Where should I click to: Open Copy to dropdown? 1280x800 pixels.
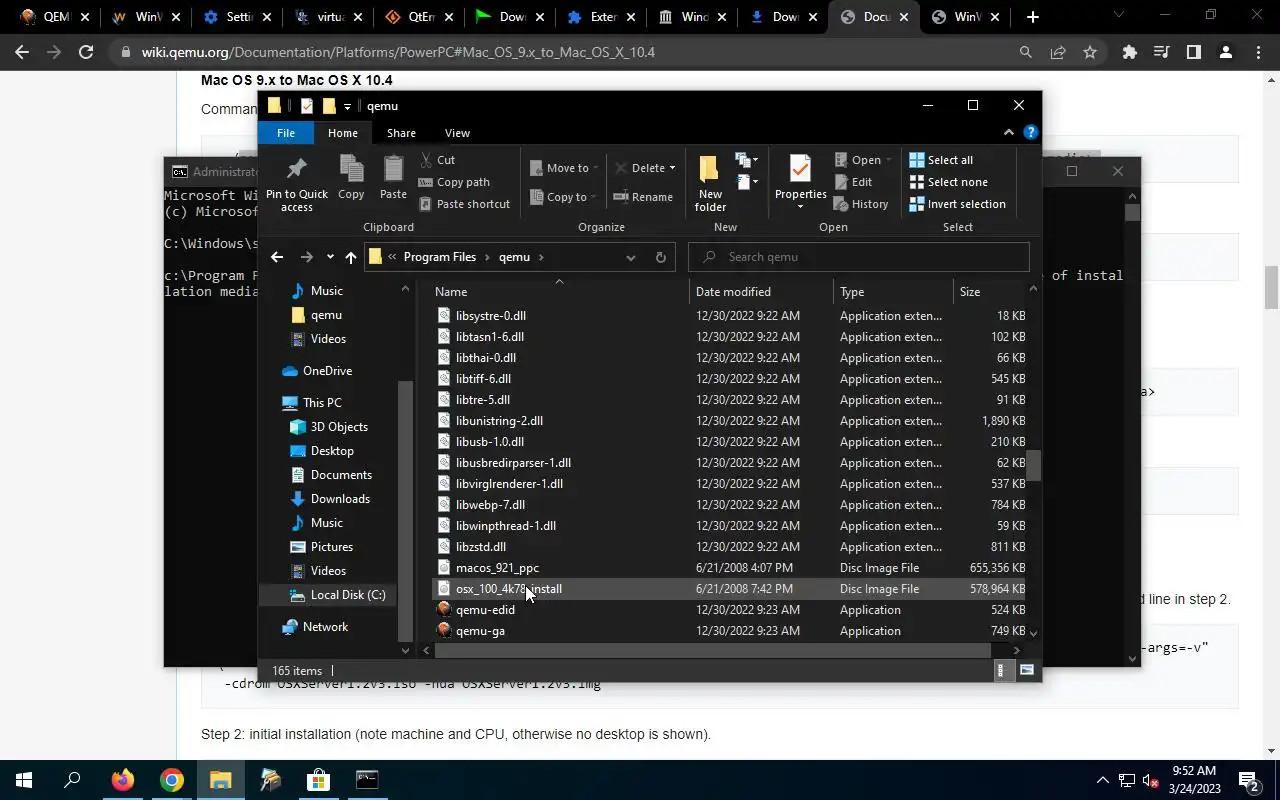(564, 197)
